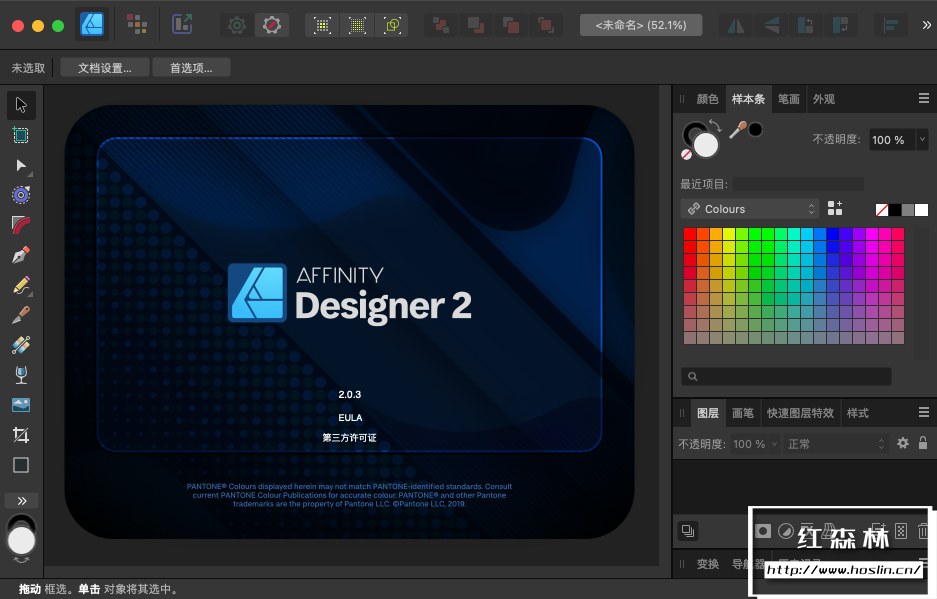Open the Colours palette dropdown
937x599 pixels.
(x=749, y=209)
